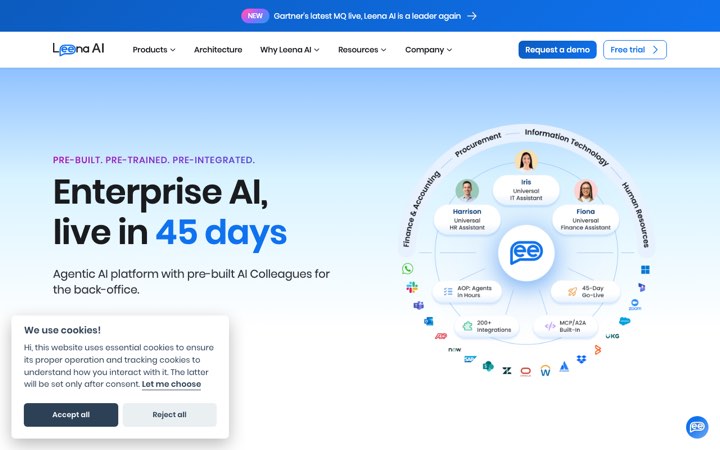Click the Oracle logo icon

pos(526,371)
